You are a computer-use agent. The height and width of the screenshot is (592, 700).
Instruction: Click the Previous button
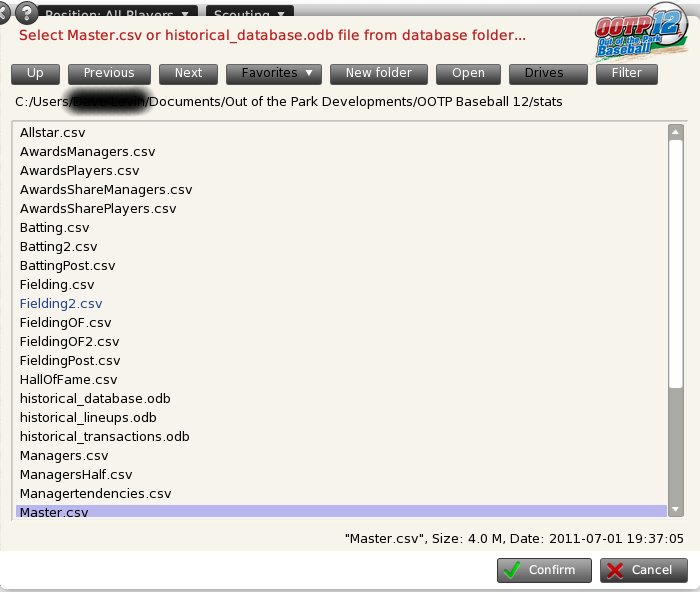(109, 74)
